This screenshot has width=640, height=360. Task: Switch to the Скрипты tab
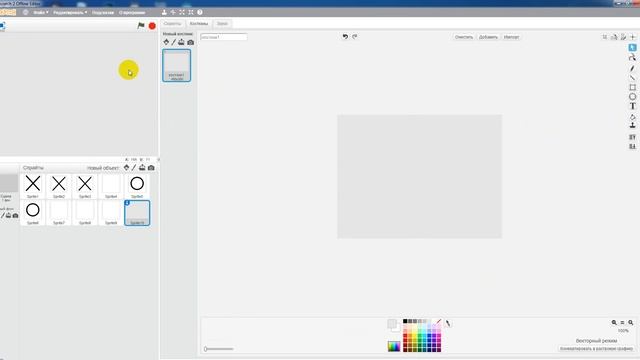pyautogui.click(x=172, y=24)
